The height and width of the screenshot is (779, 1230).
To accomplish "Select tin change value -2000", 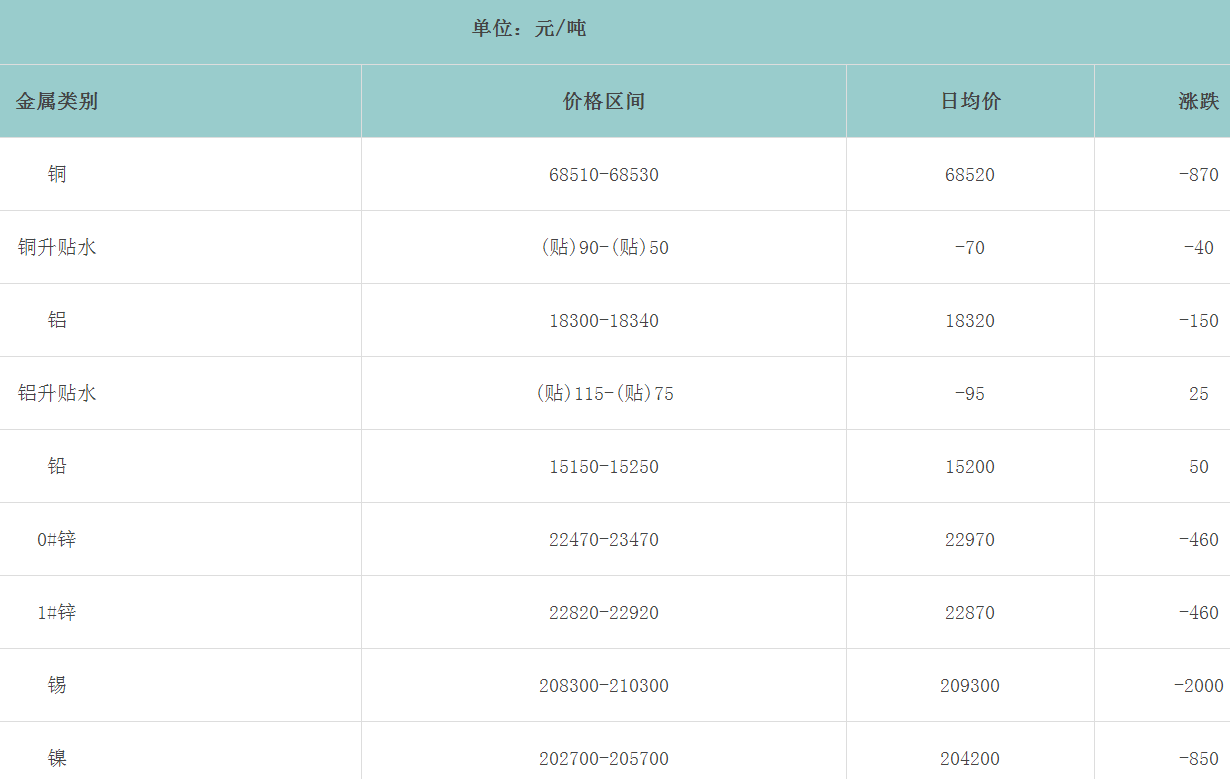I will pos(1198,686).
